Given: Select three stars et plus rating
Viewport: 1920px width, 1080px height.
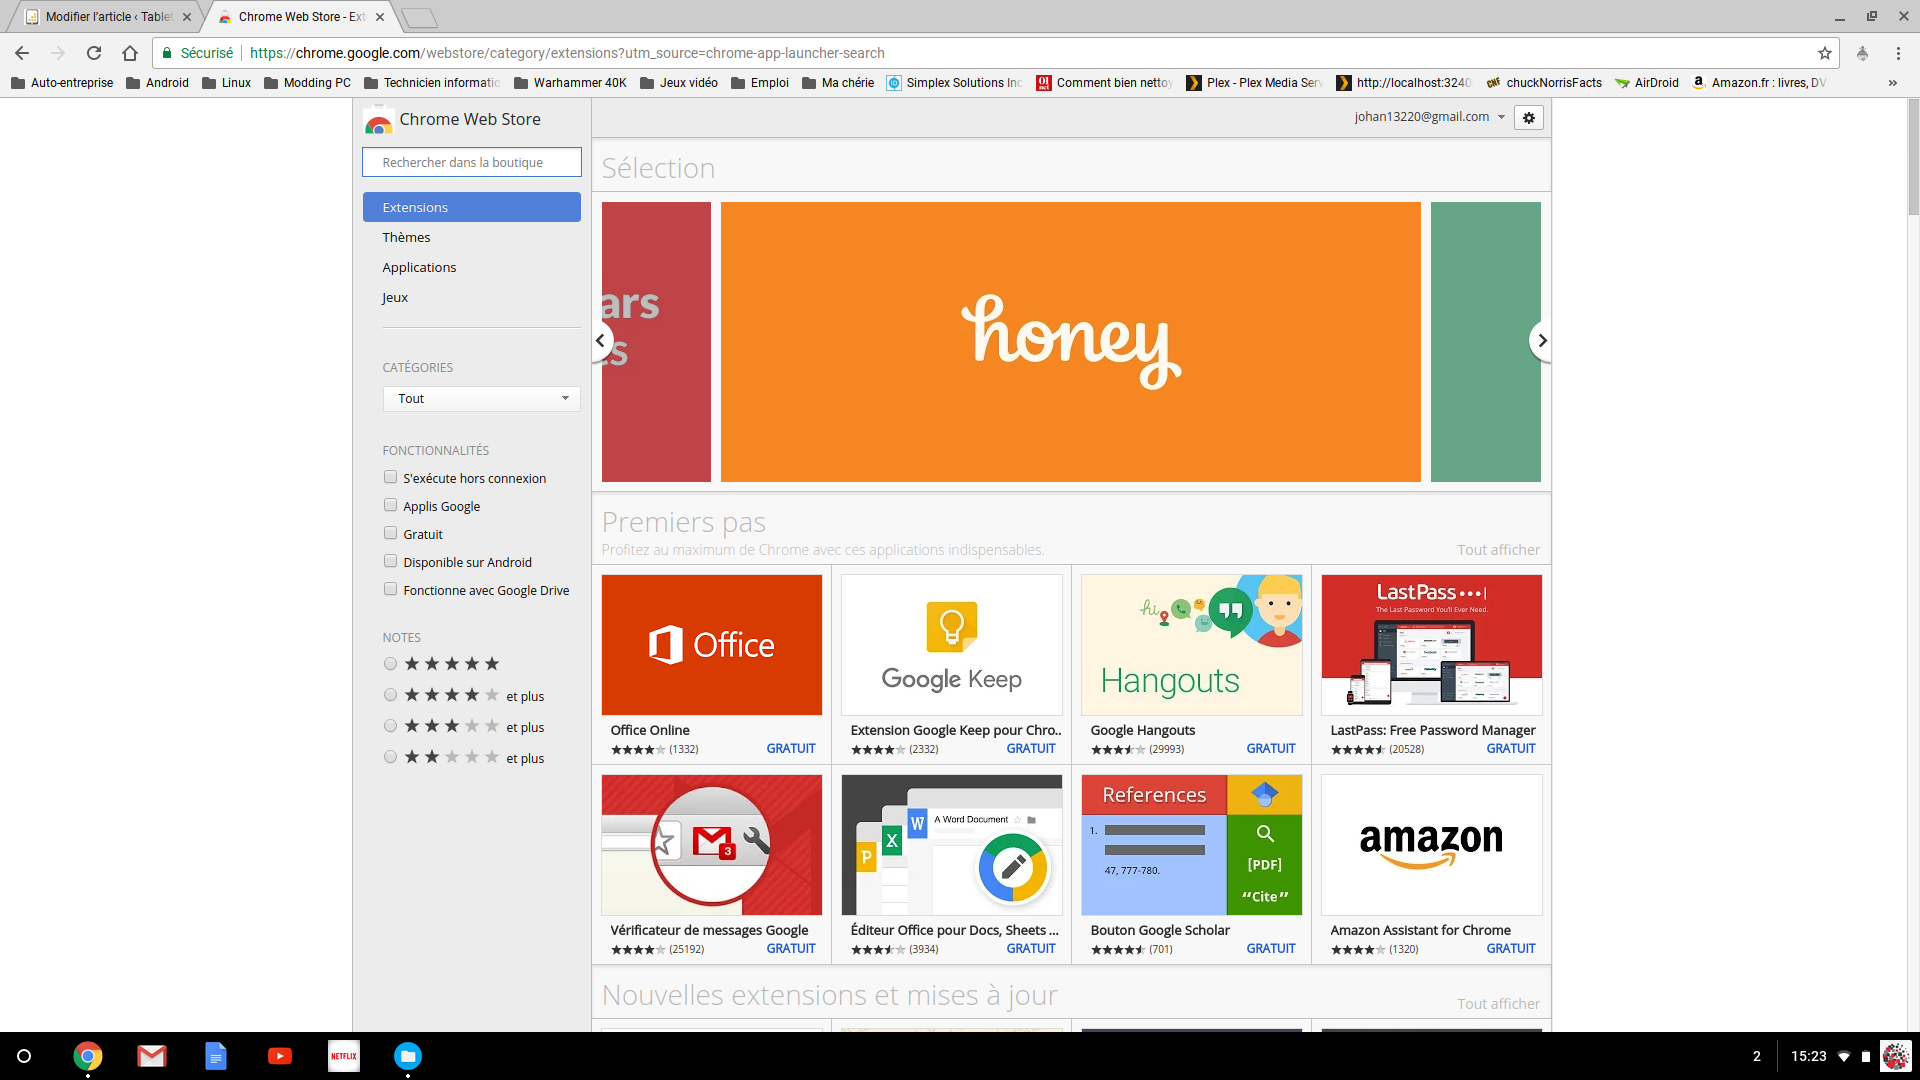Looking at the screenshot, I should coord(391,726).
